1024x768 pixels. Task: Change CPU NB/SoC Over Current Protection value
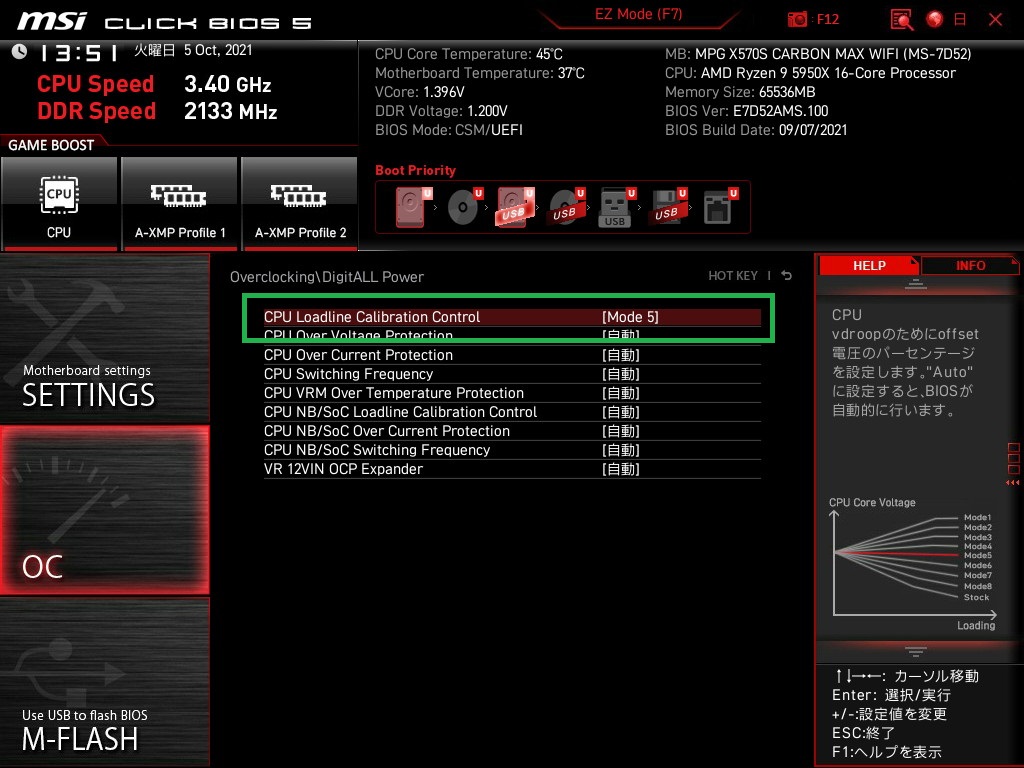click(620, 430)
